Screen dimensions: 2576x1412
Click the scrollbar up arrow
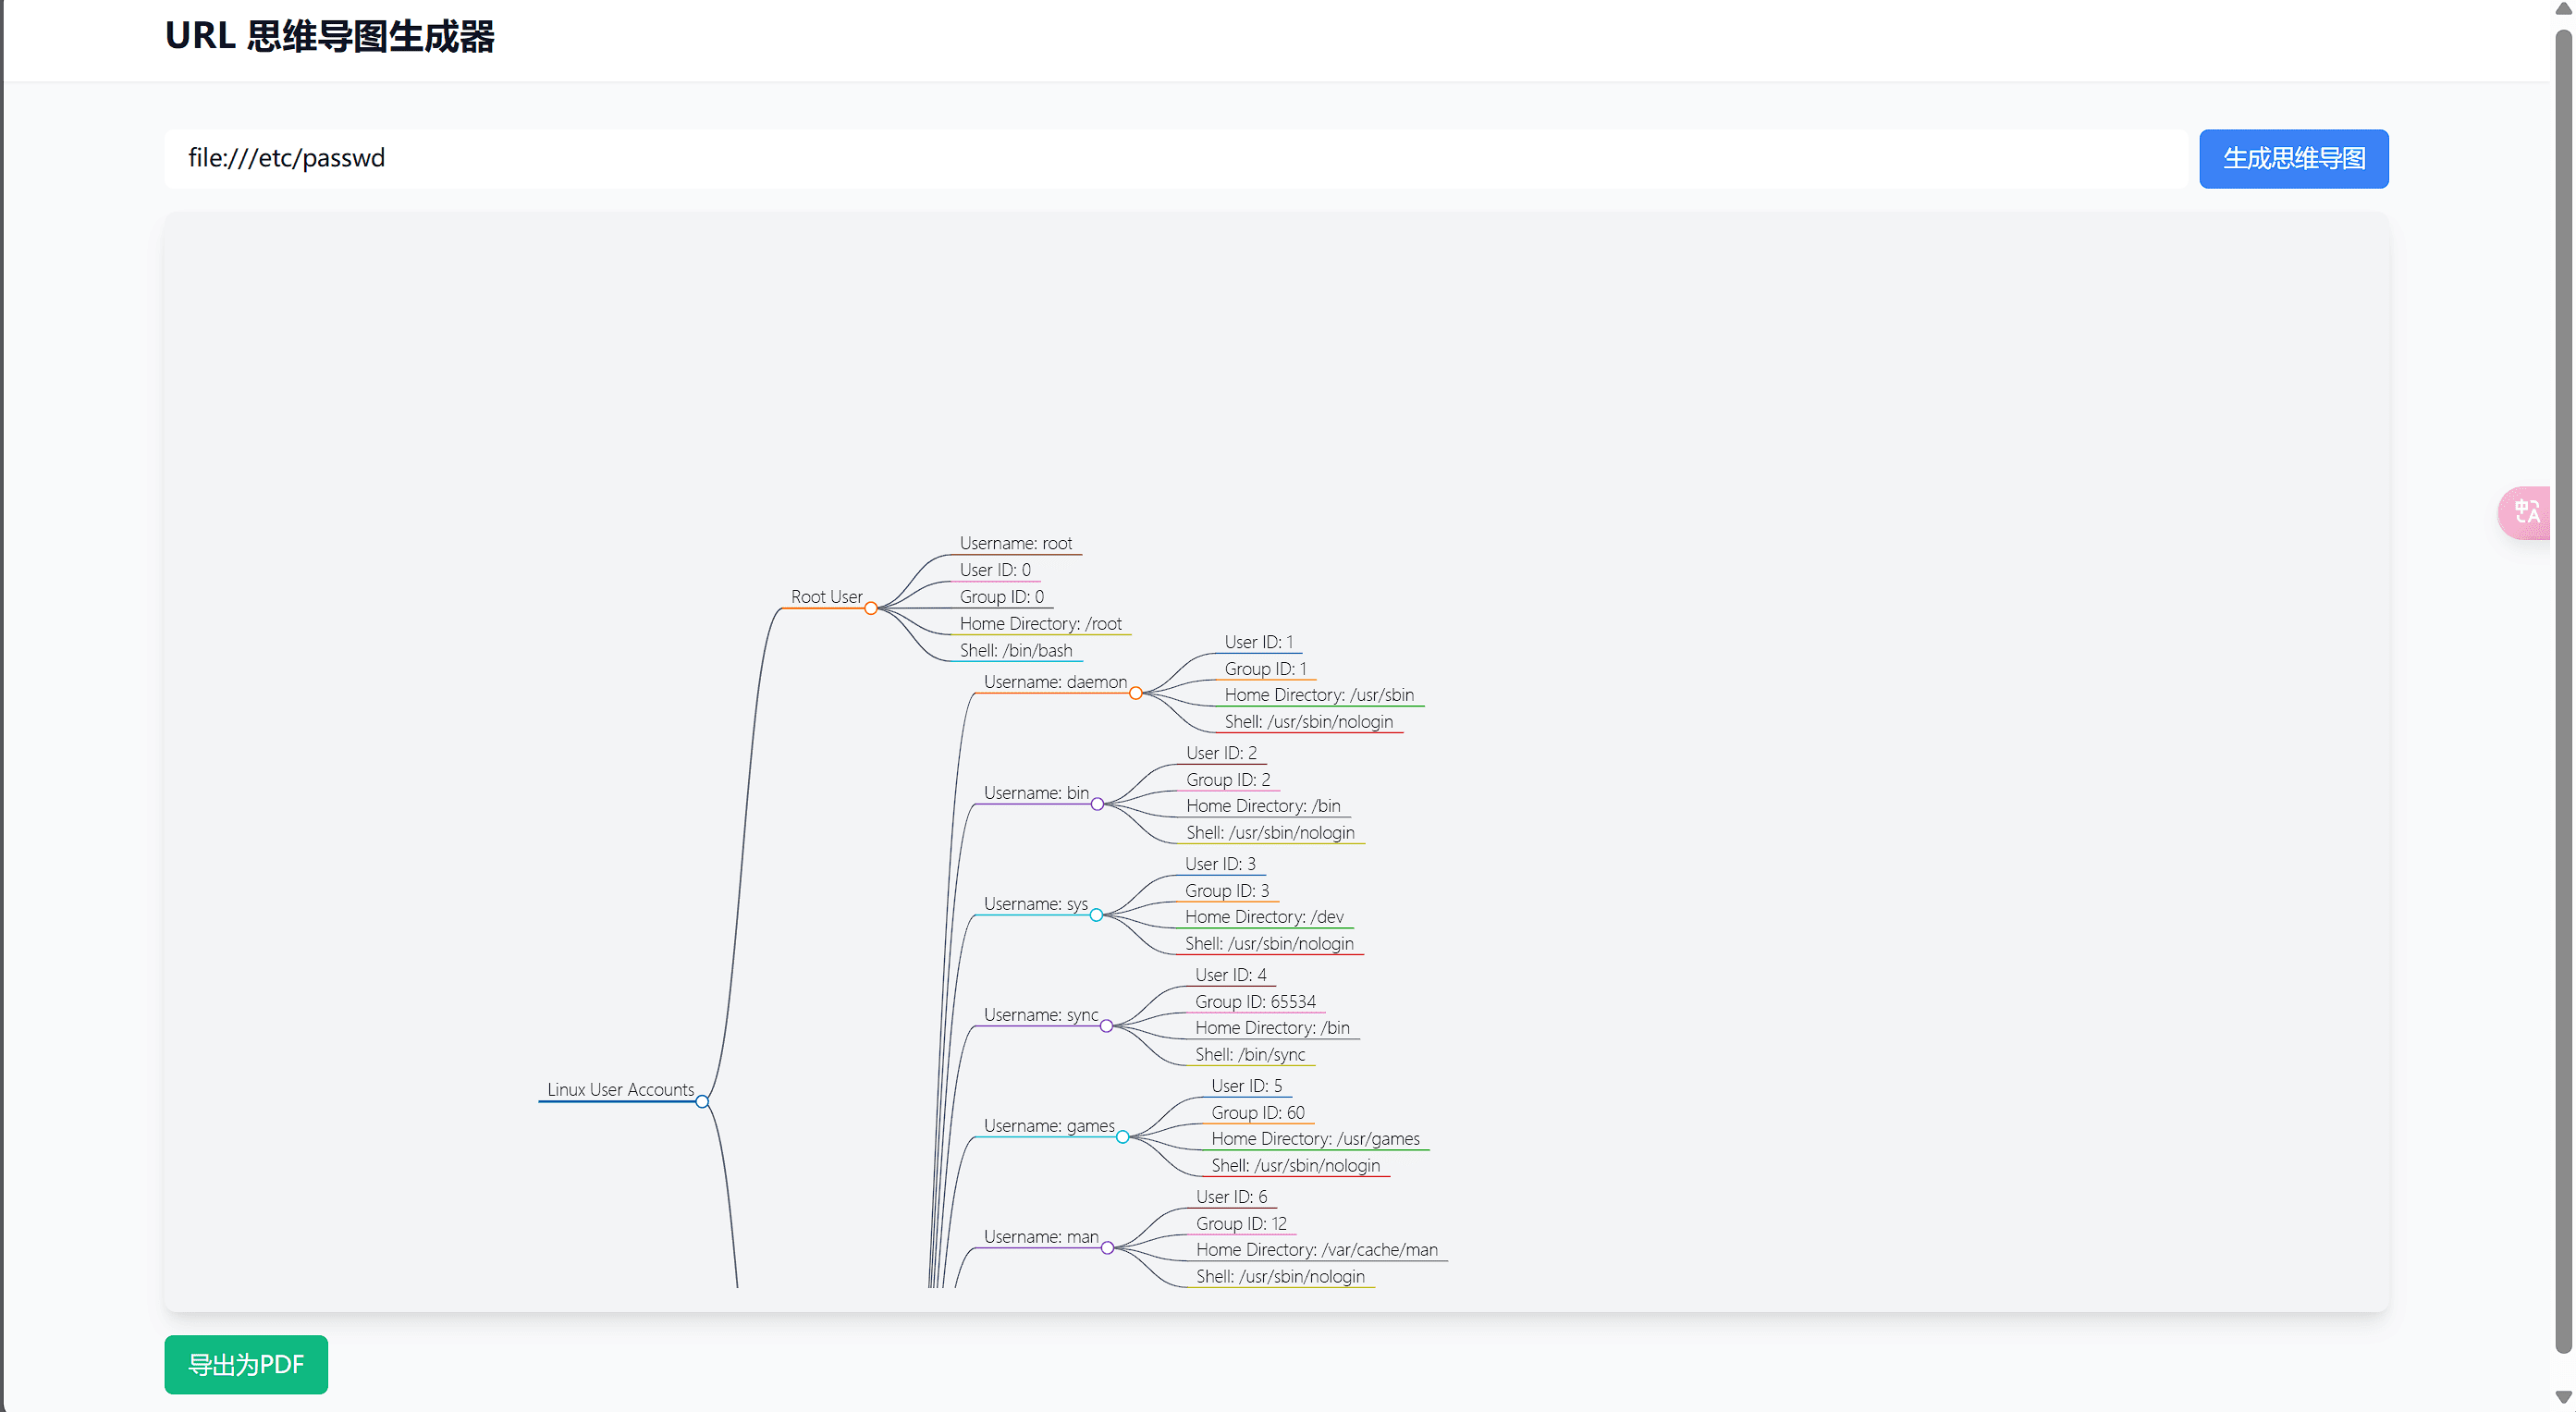point(2563,8)
